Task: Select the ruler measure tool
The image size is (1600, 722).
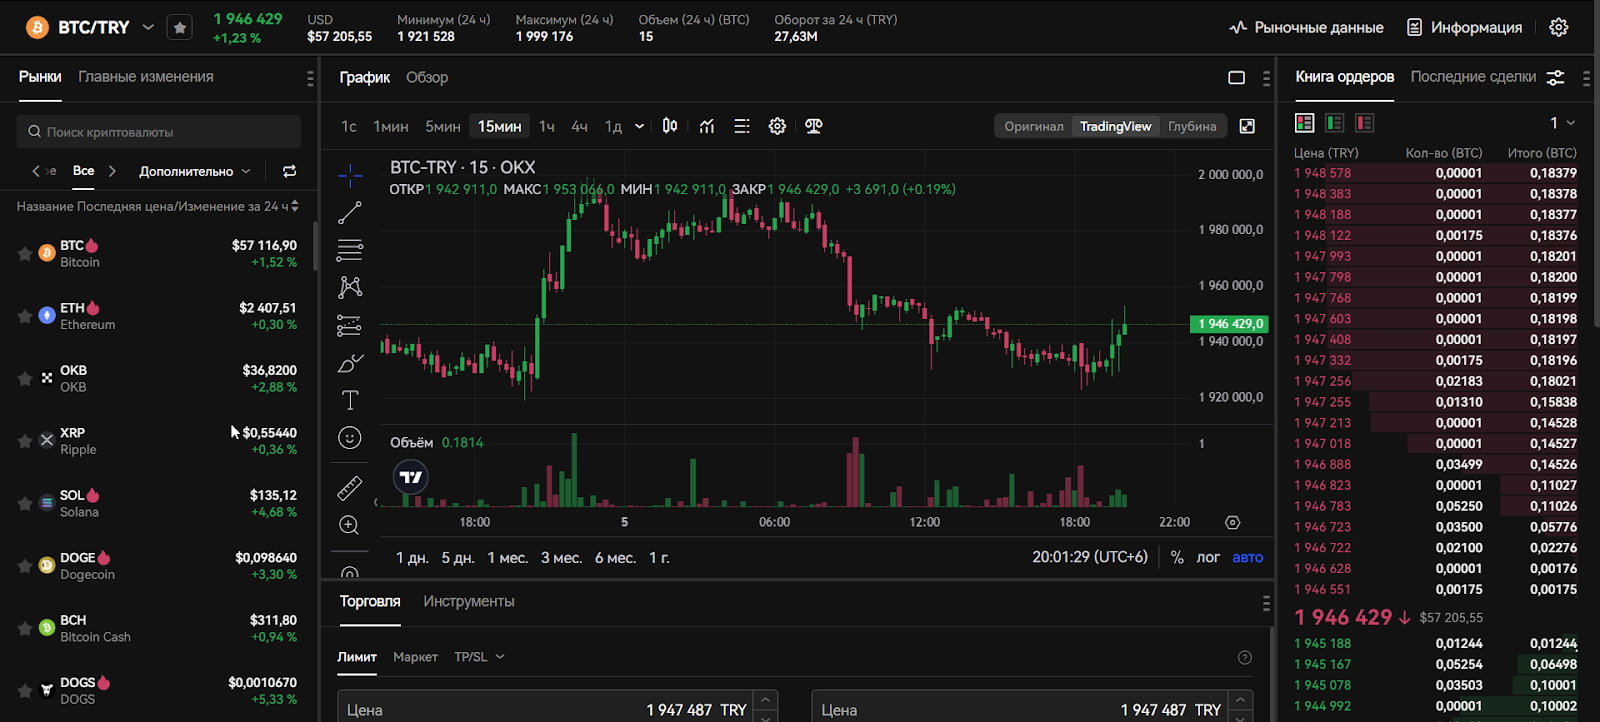Action: pyautogui.click(x=350, y=488)
